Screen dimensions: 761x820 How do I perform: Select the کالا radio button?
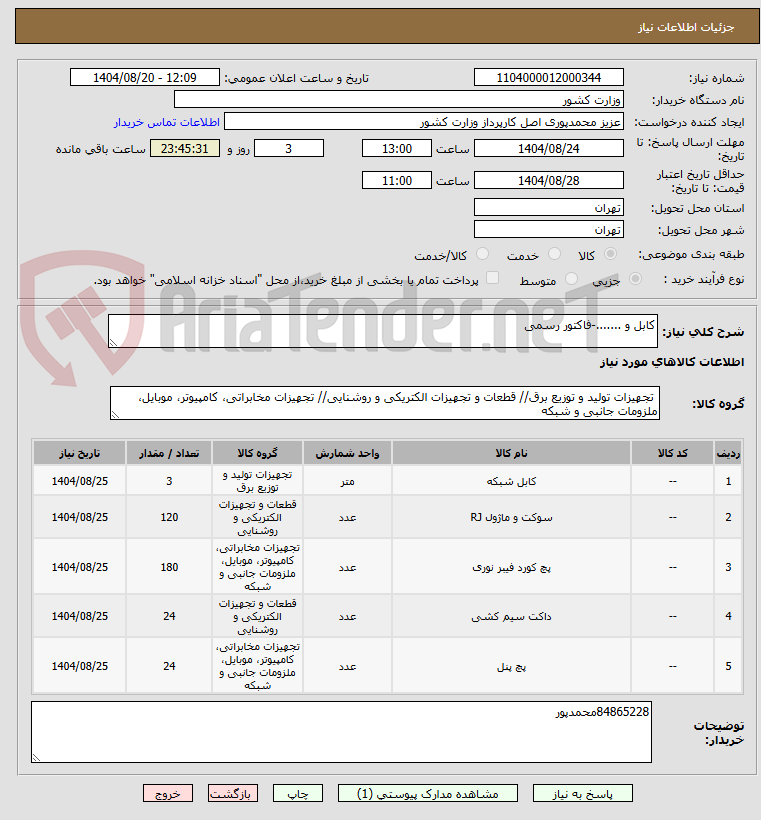point(610,254)
